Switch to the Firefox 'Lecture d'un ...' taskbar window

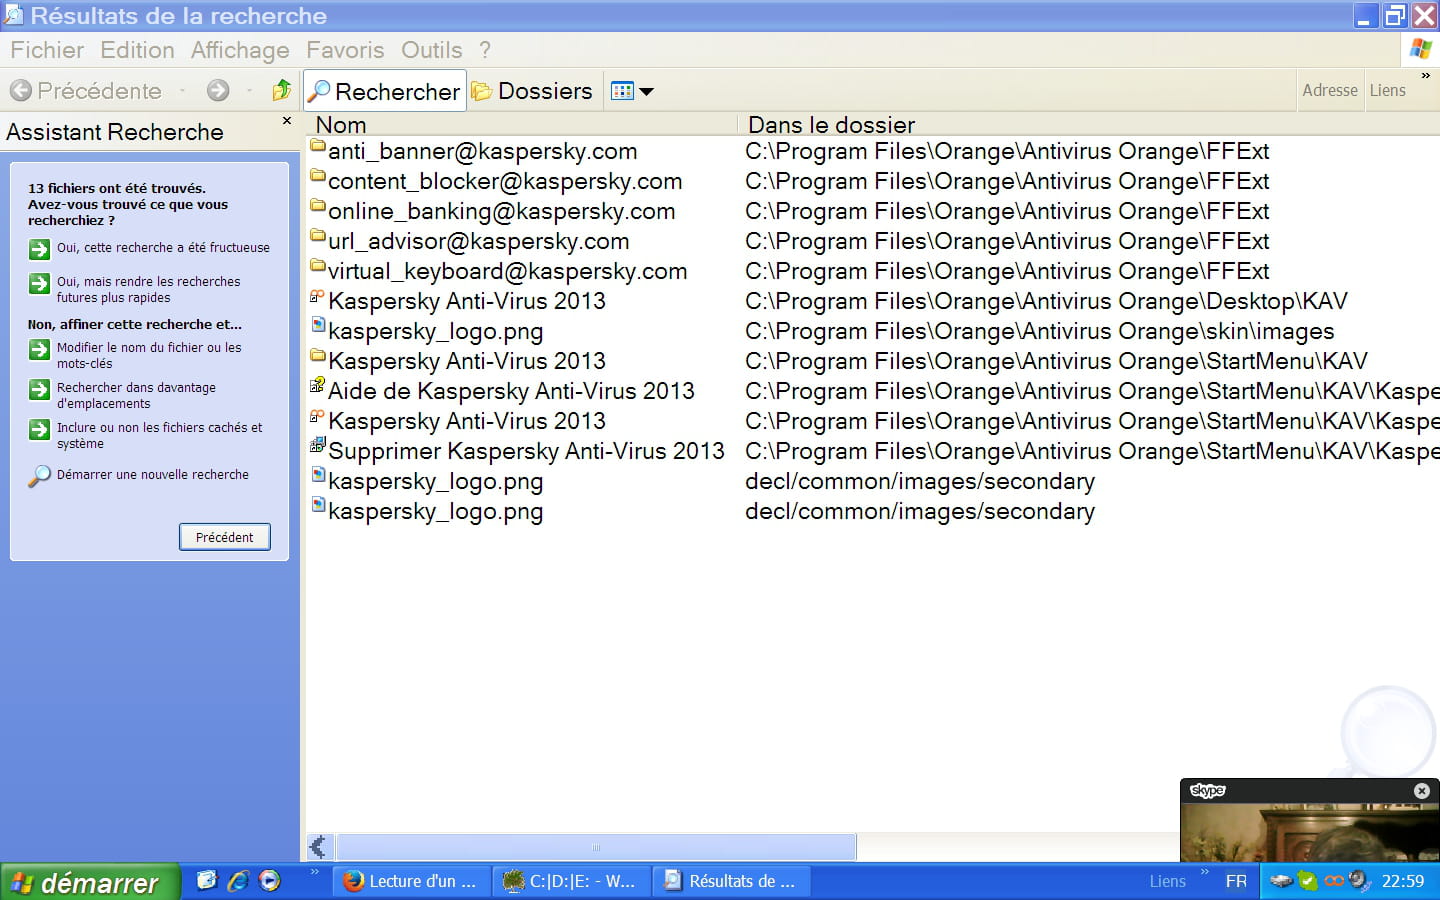[x=412, y=881]
